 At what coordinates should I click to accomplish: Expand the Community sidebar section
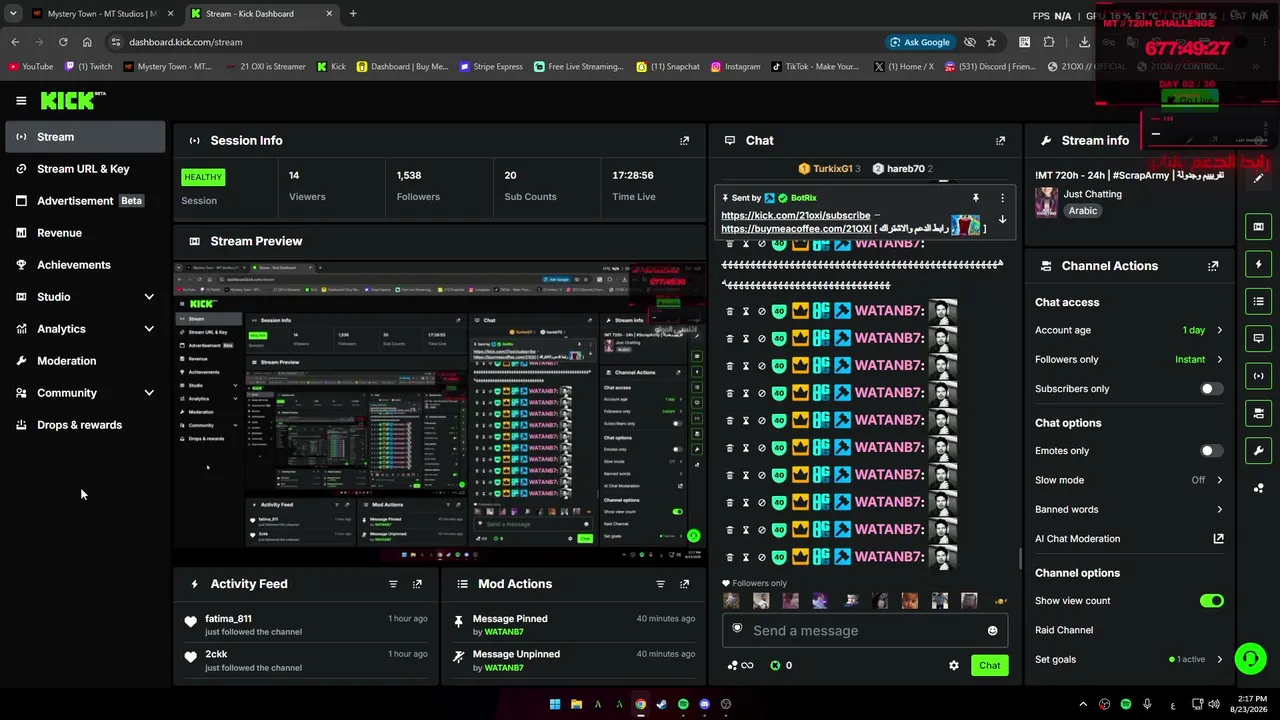[149, 393]
